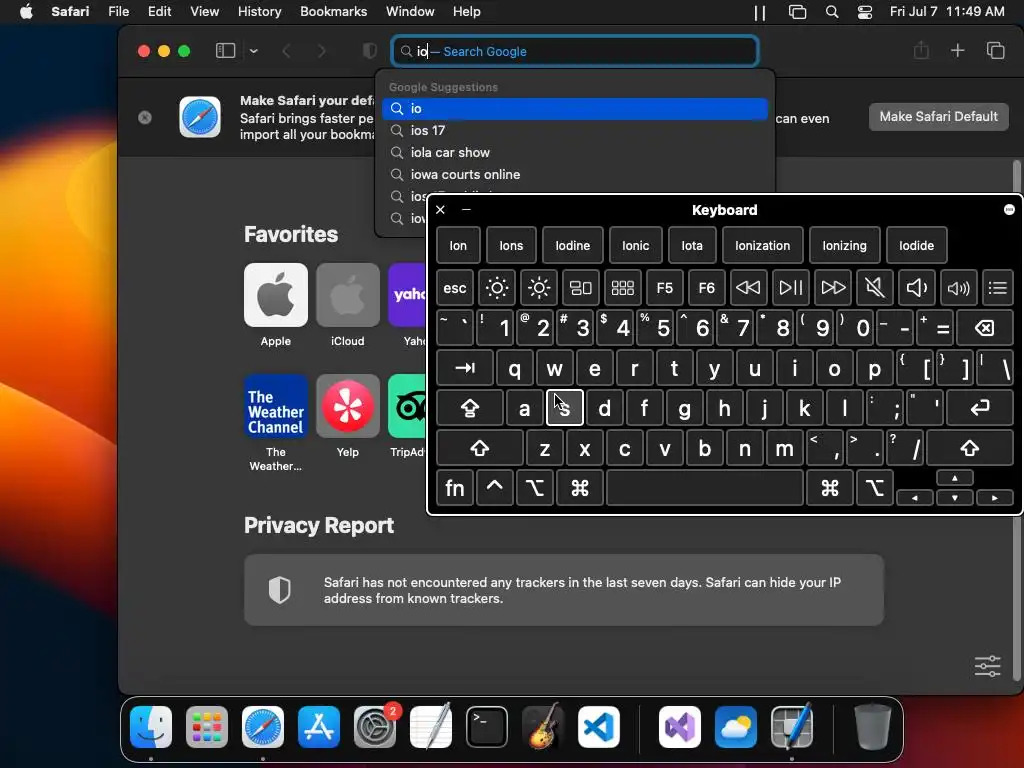Toggle the left command key
This screenshot has height=768, width=1024.
point(579,488)
